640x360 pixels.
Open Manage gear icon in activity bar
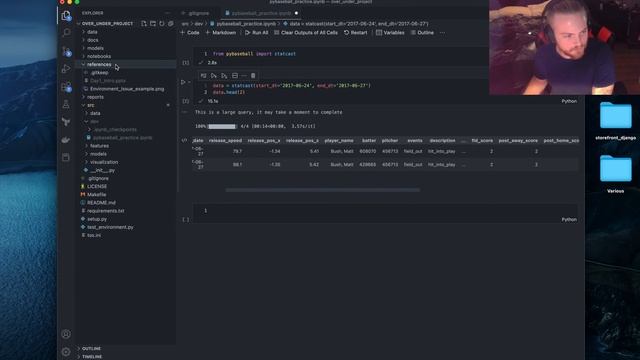(x=66, y=351)
